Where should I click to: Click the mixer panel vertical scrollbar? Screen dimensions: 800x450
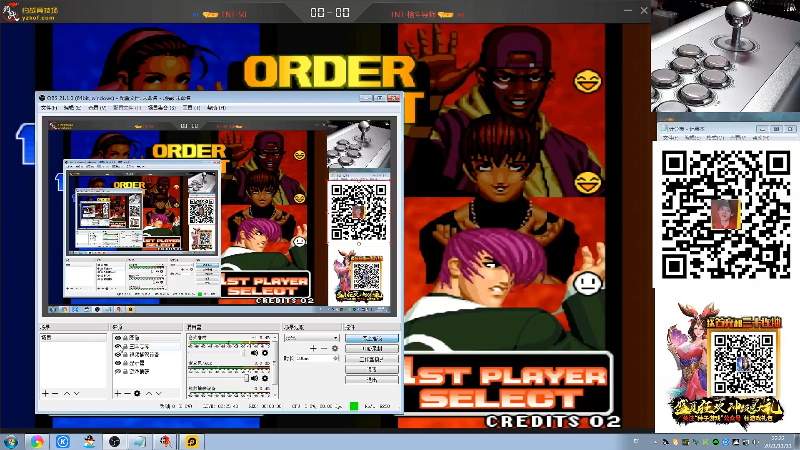pos(276,365)
